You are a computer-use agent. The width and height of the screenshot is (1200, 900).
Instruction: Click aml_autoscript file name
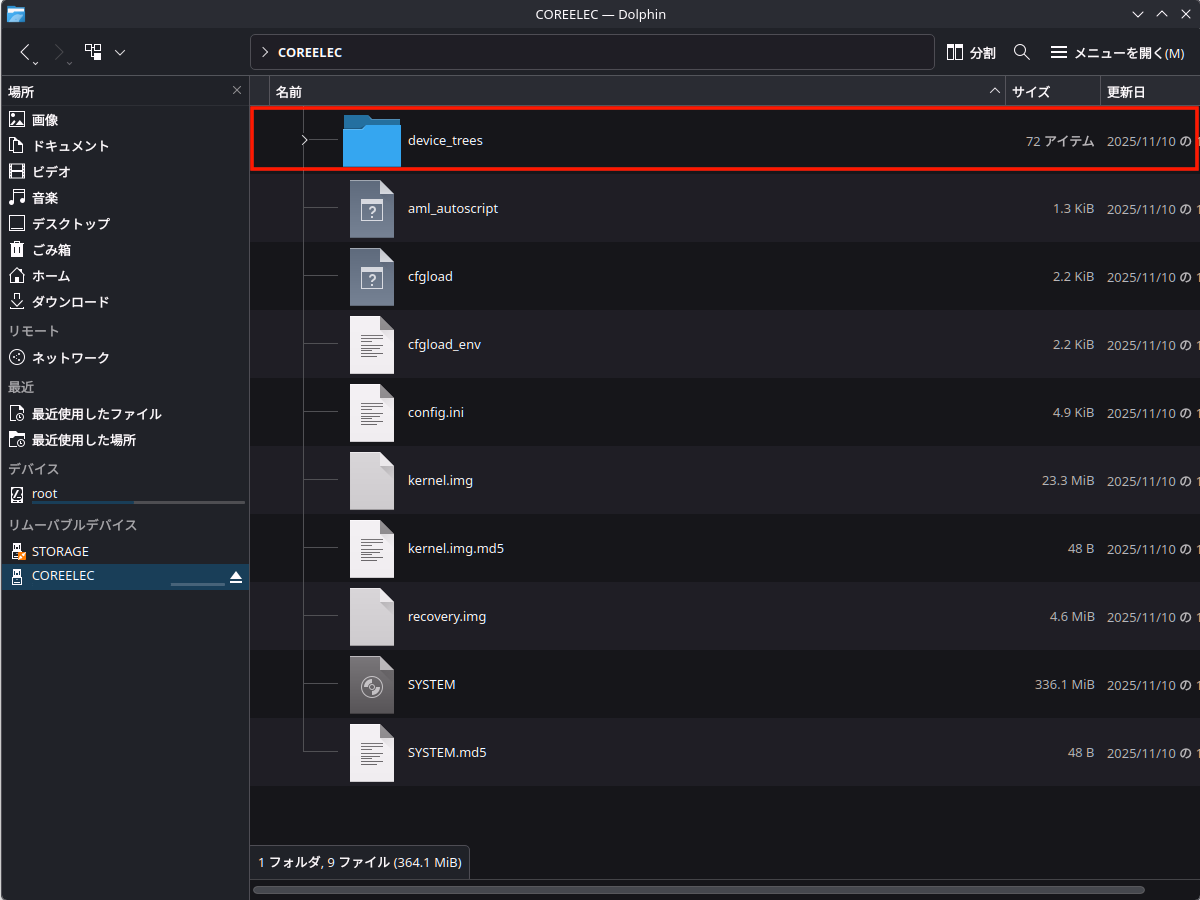(453, 209)
